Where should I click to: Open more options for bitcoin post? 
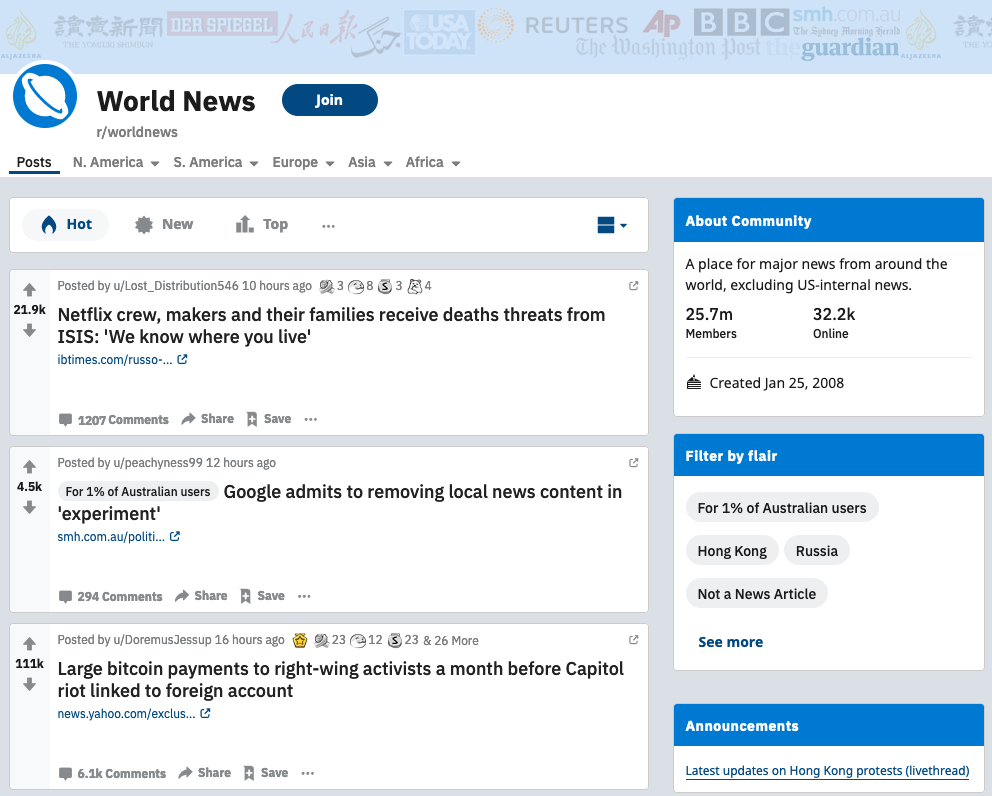tap(307, 773)
